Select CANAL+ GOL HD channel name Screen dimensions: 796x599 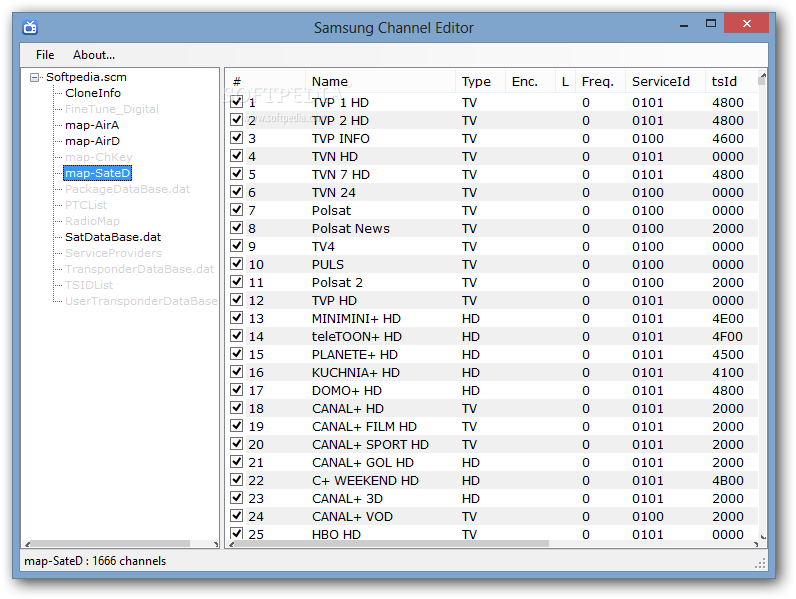click(363, 462)
